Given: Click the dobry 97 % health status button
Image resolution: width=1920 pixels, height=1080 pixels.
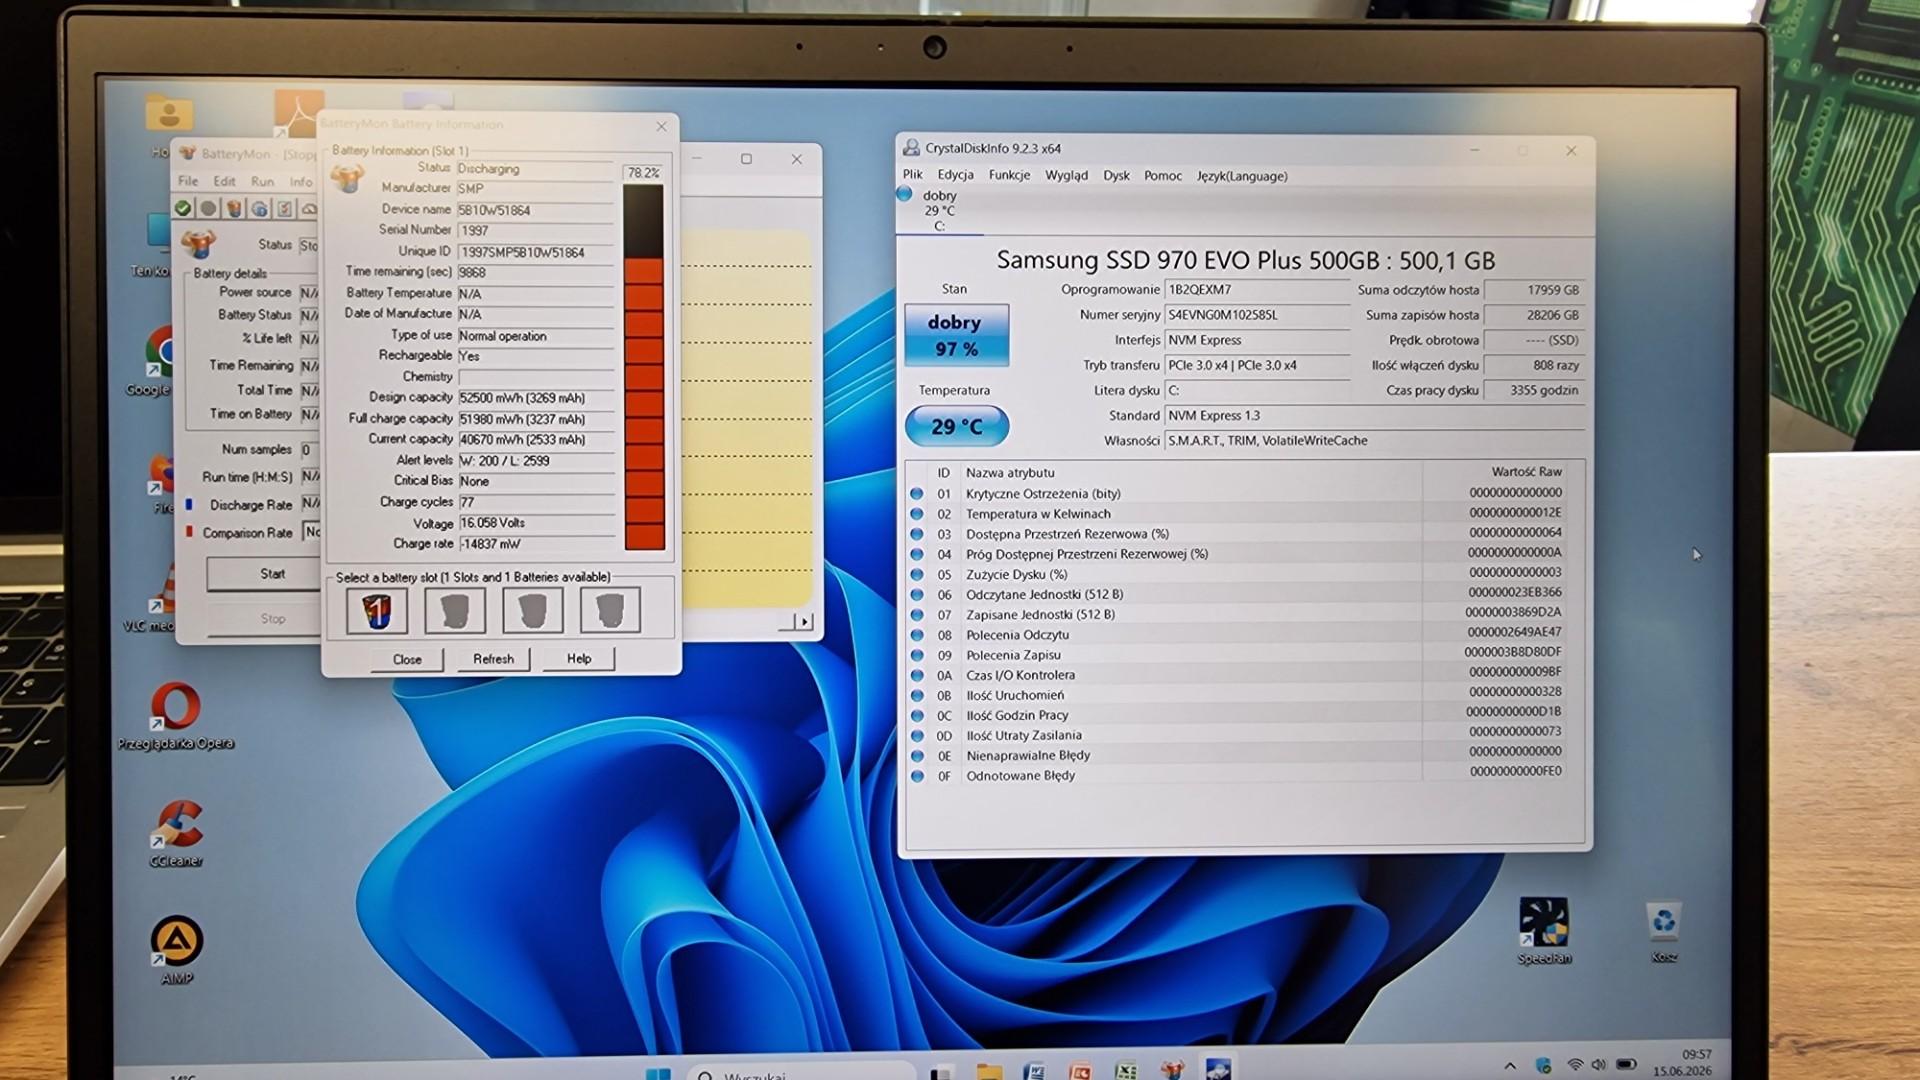Looking at the screenshot, I should point(956,335).
